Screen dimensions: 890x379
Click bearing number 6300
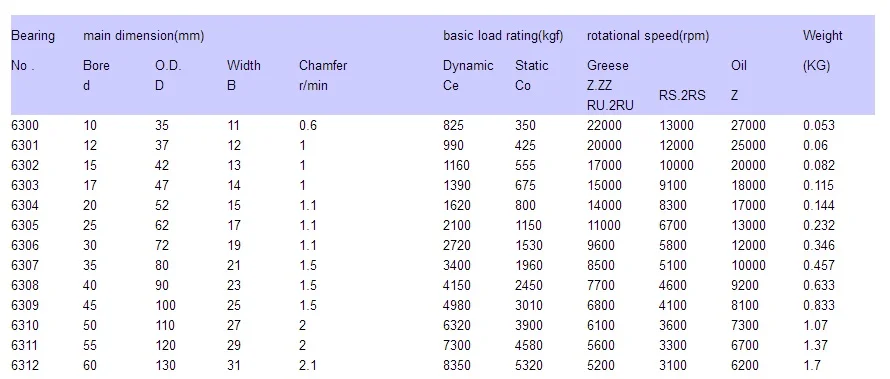click(25, 125)
